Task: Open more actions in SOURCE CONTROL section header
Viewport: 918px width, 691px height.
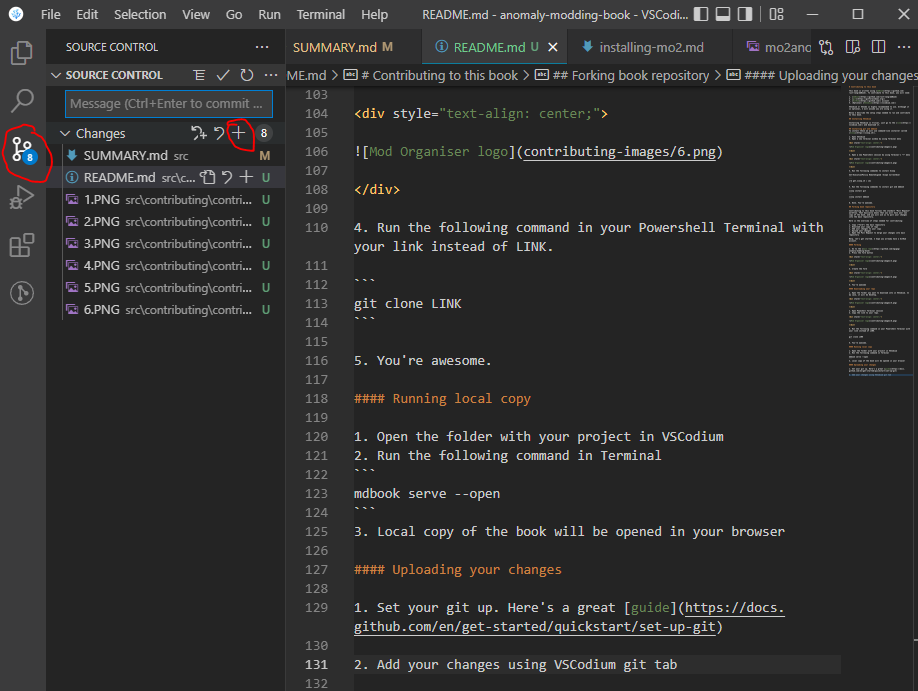Action: click(270, 75)
